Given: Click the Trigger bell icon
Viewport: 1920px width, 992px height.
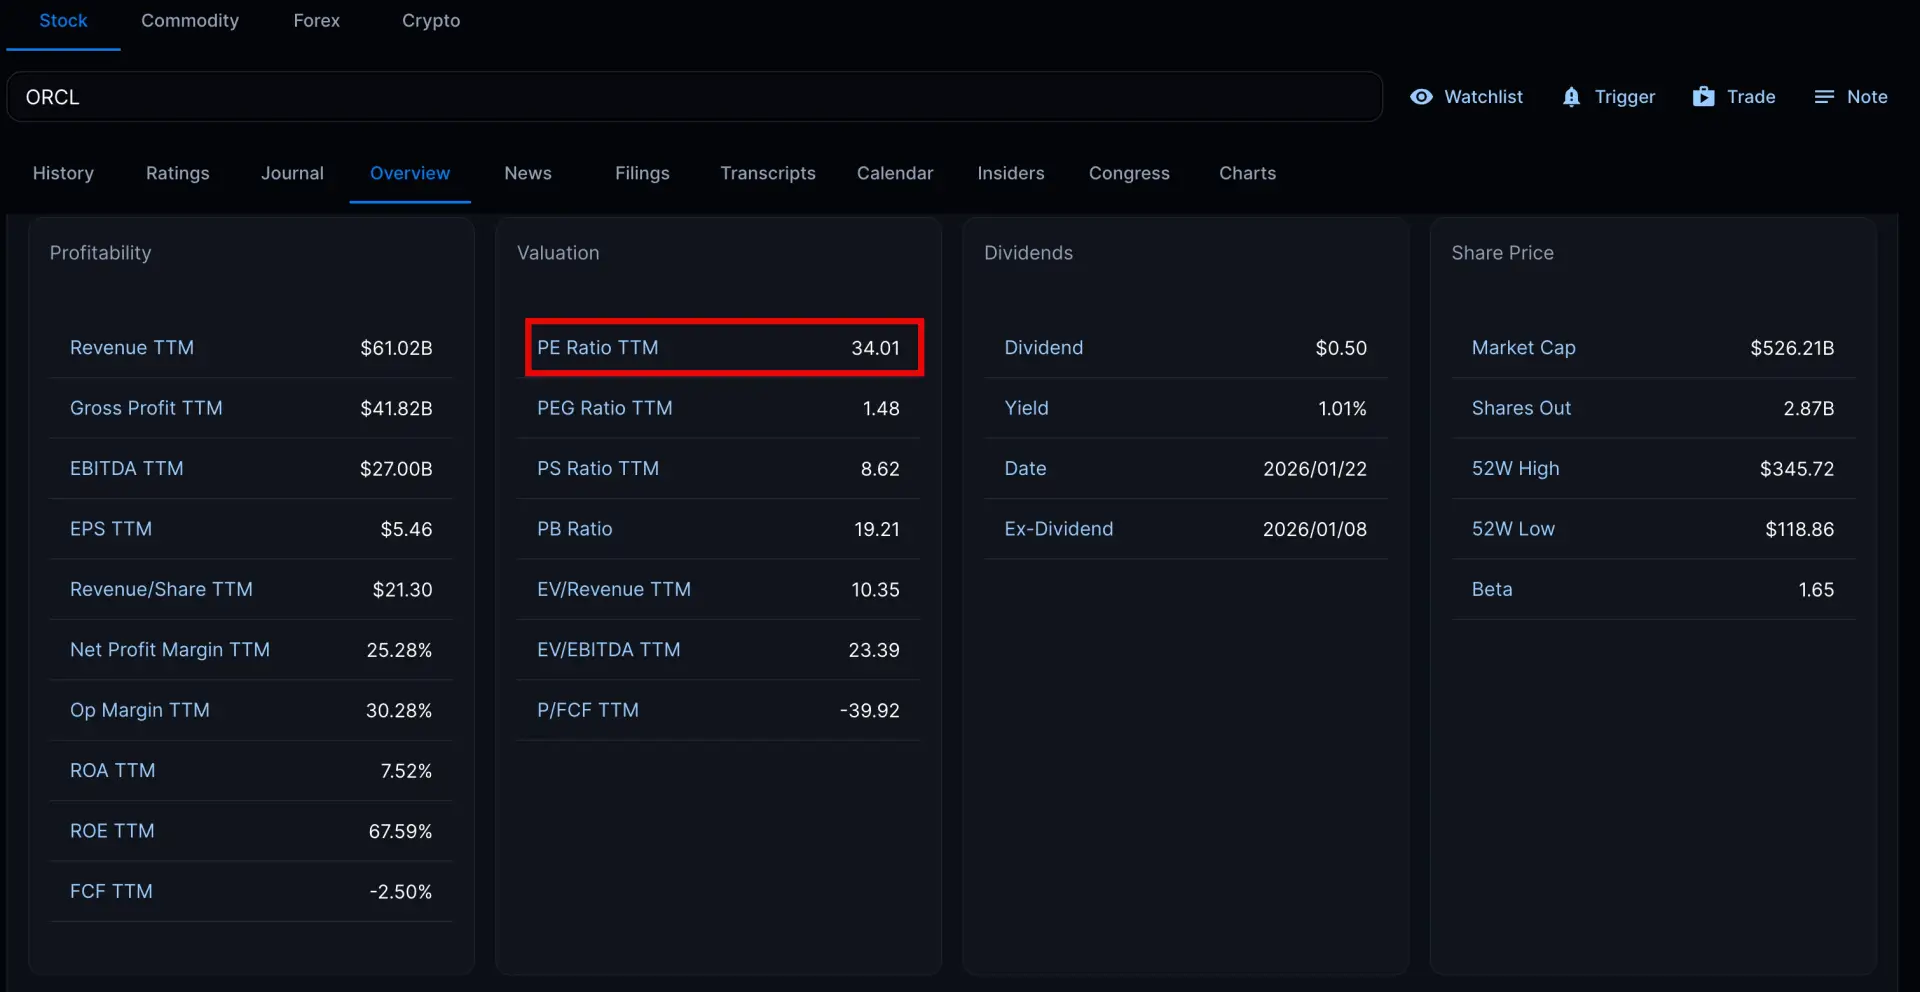Looking at the screenshot, I should (1571, 97).
